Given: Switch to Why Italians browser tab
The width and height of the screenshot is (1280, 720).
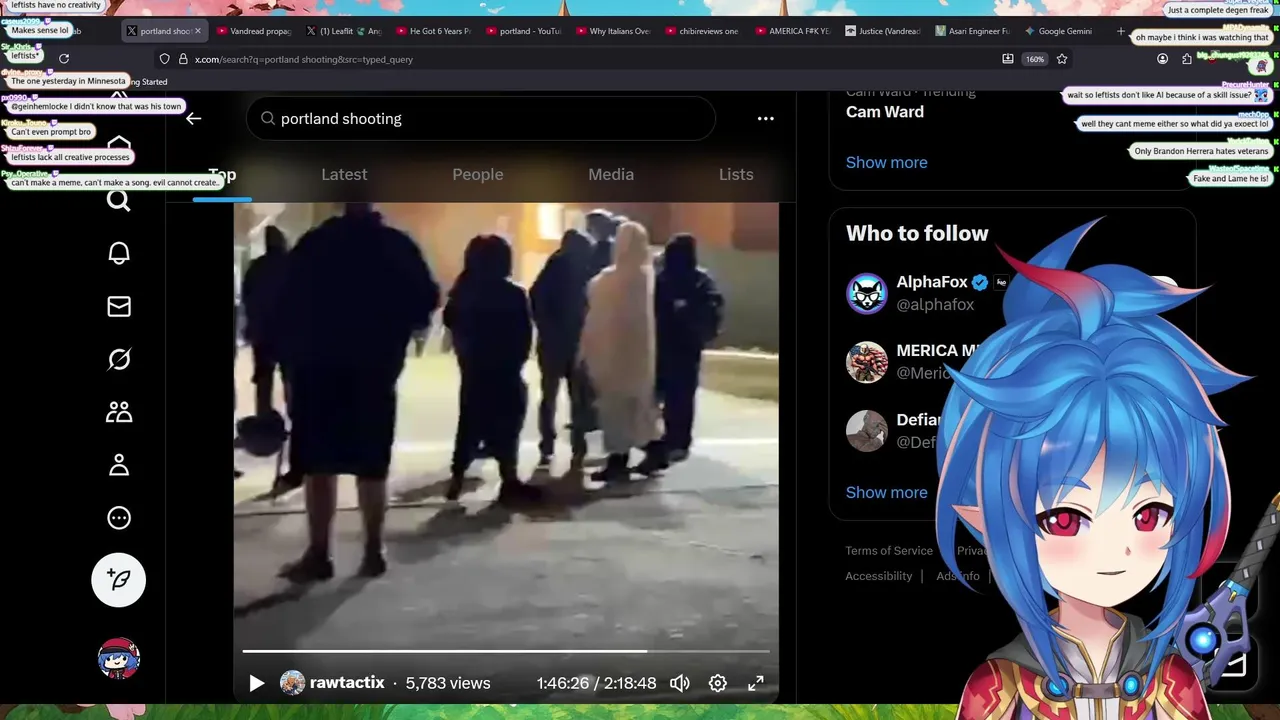Looking at the screenshot, I should 613,31.
